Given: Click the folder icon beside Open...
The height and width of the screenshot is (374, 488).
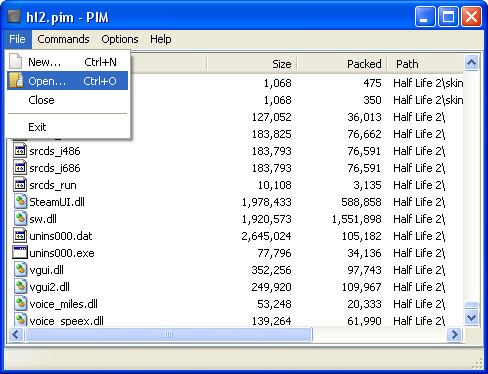Looking at the screenshot, I should pyautogui.click(x=16, y=81).
